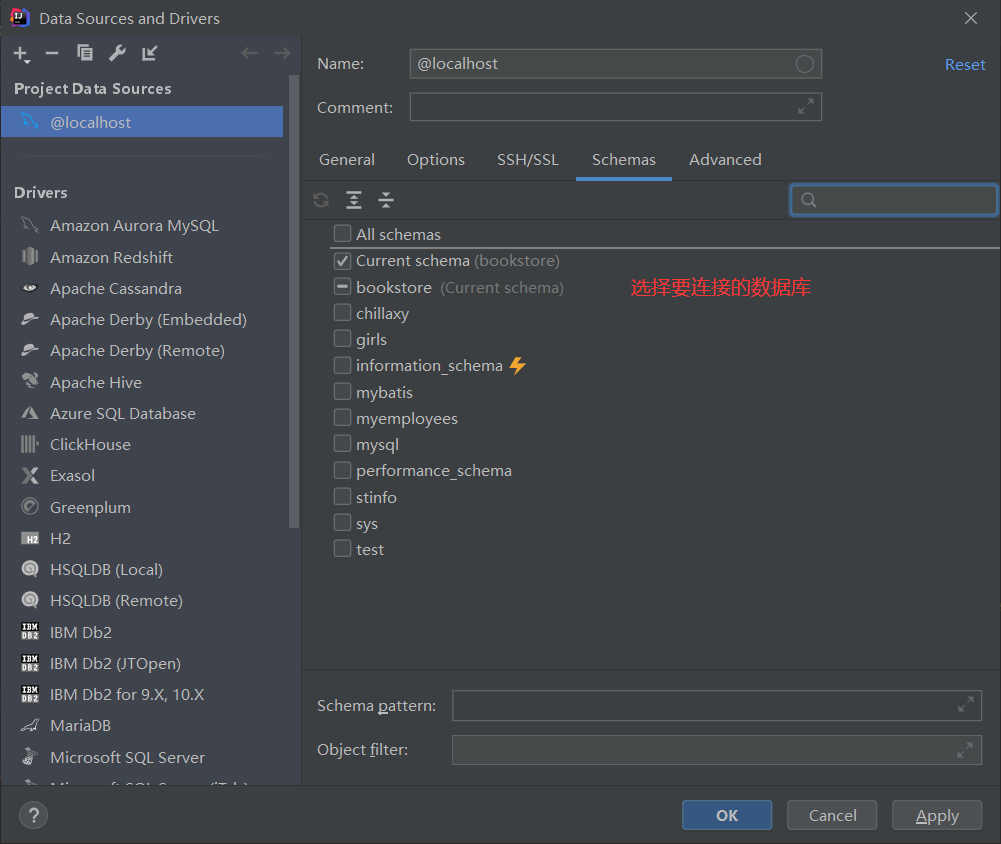Check the myemployees schema checkbox

point(342,418)
